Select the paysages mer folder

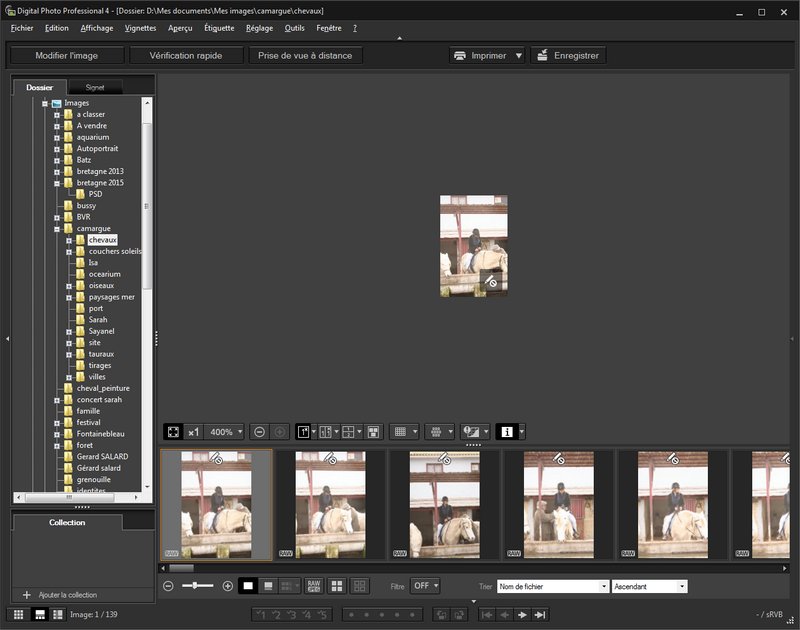(x=112, y=297)
